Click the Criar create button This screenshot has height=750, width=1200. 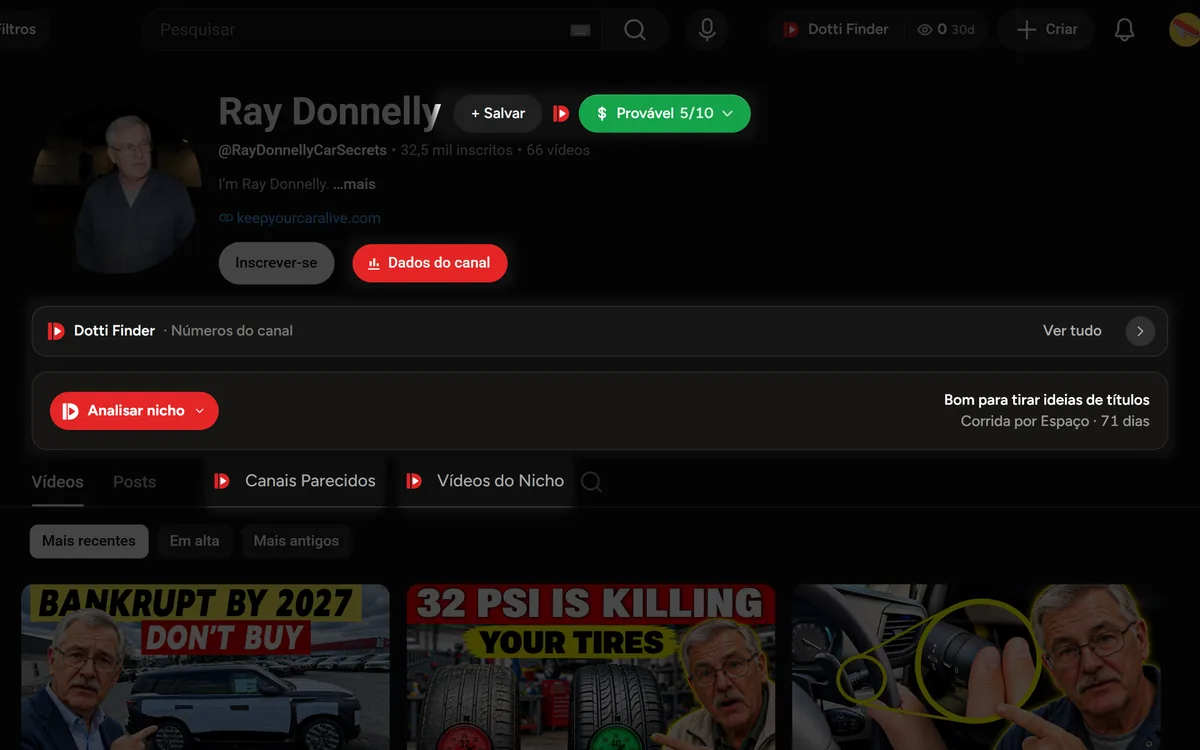tap(1047, 30)
